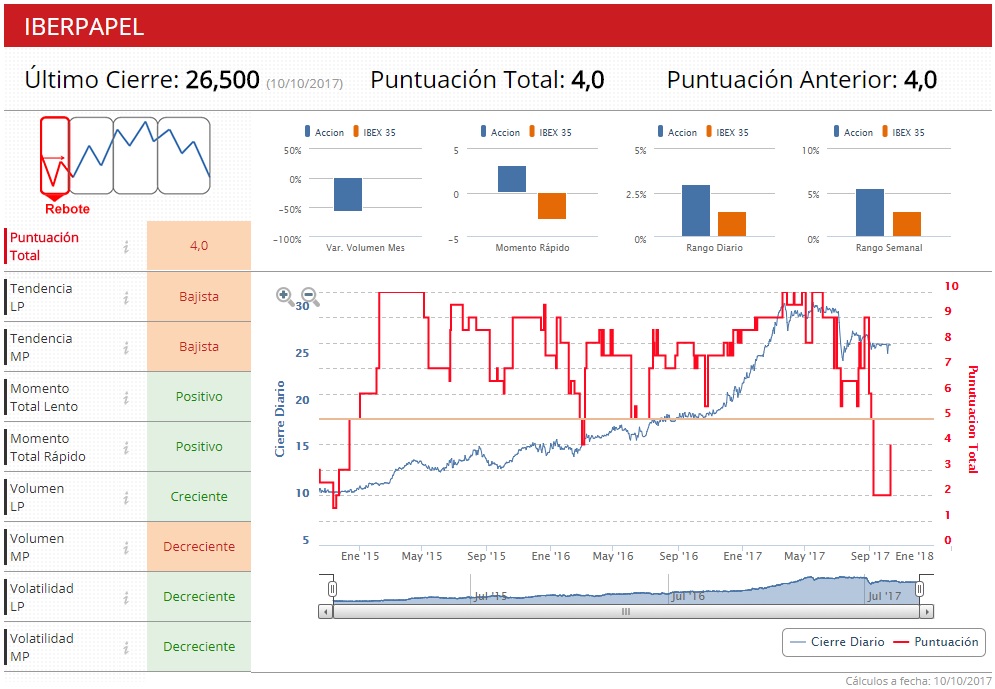Click Positivo value for Momento Total Lento
Image resolution: width=995 pixels, height=689 pixels.
(199, 397)
